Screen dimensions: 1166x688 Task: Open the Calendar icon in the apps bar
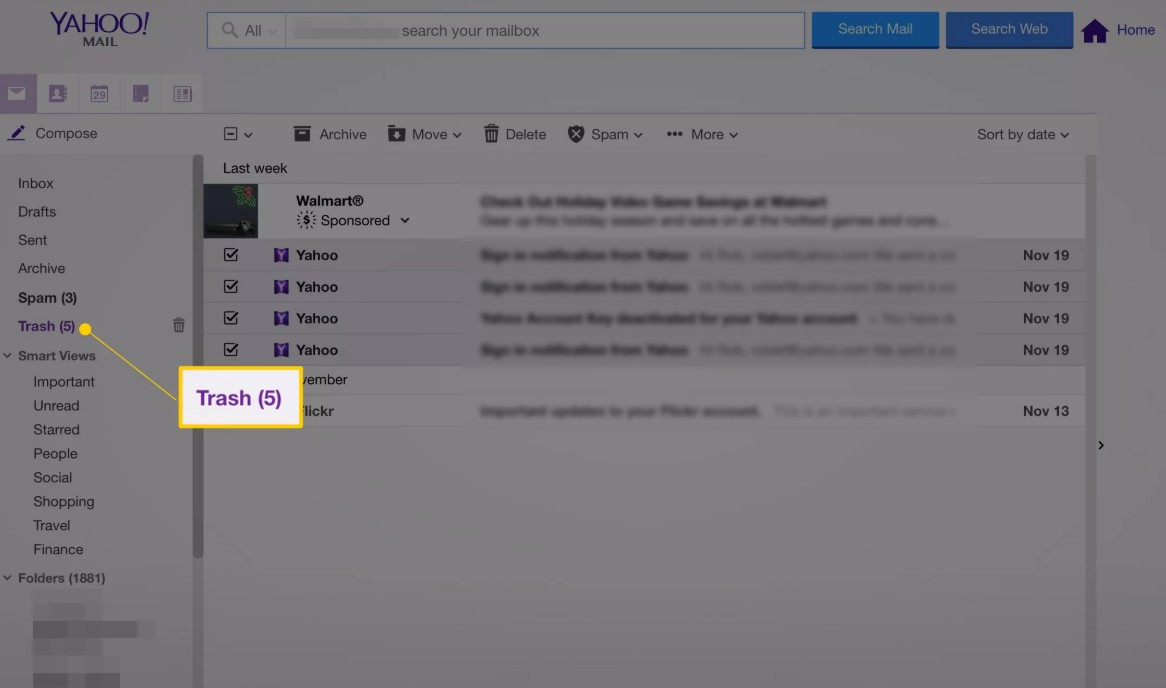pyautogui.click(x=99, y=93)
